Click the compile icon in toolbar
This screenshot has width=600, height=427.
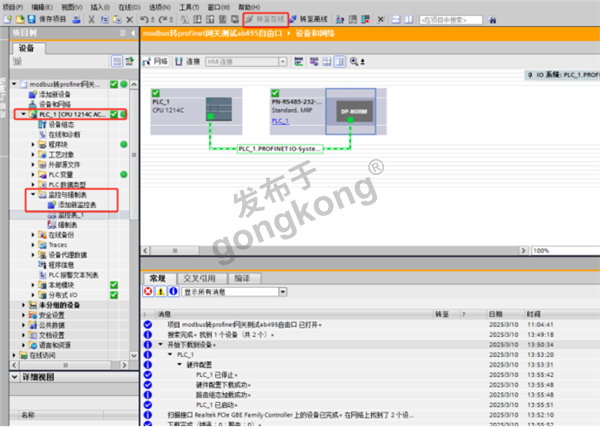[x=184, y=19]
